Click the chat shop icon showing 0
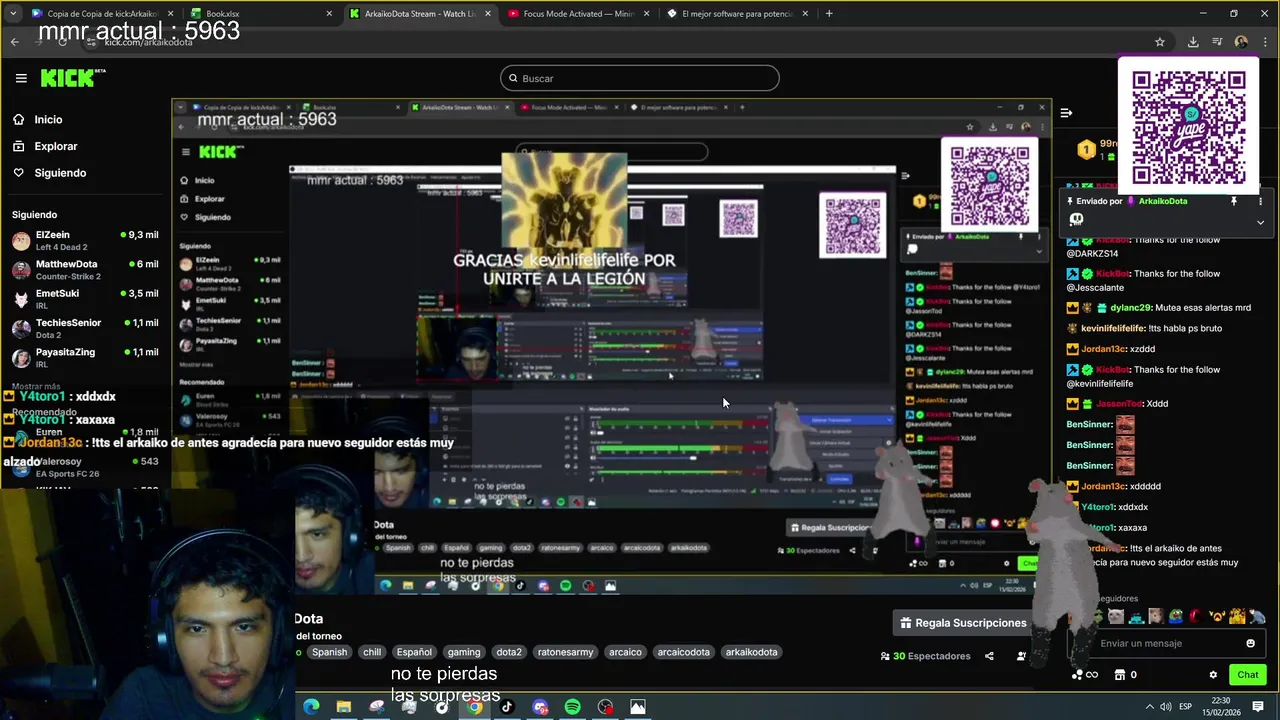Screen dimensions: 1280x720 pyautogui.click(x=1125, y=675)
